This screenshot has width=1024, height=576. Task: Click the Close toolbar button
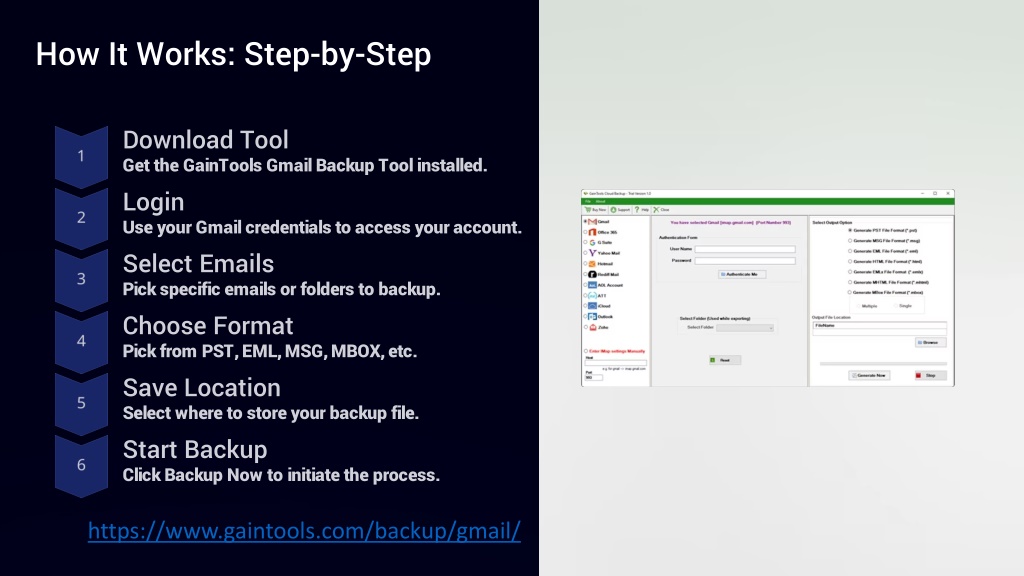pos(662,210)
